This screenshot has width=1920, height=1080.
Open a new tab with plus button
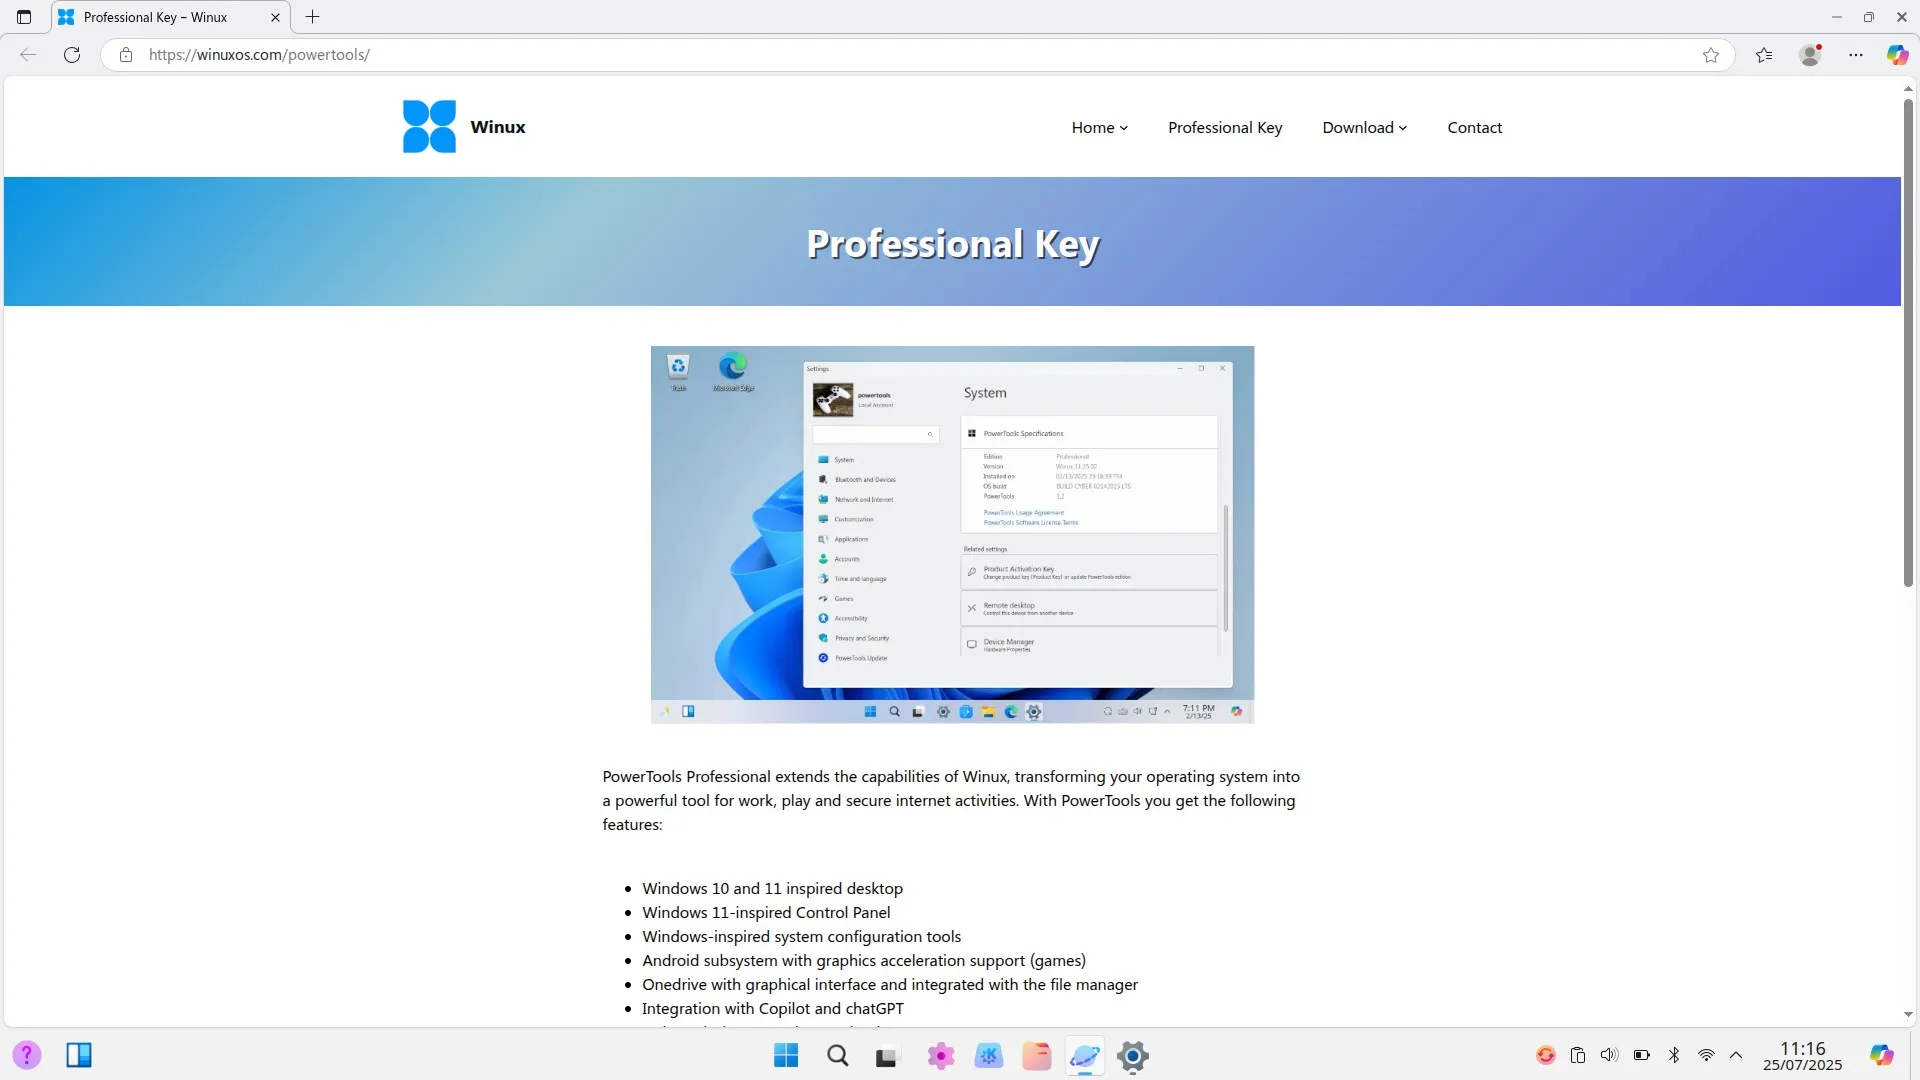coord(313,17)
